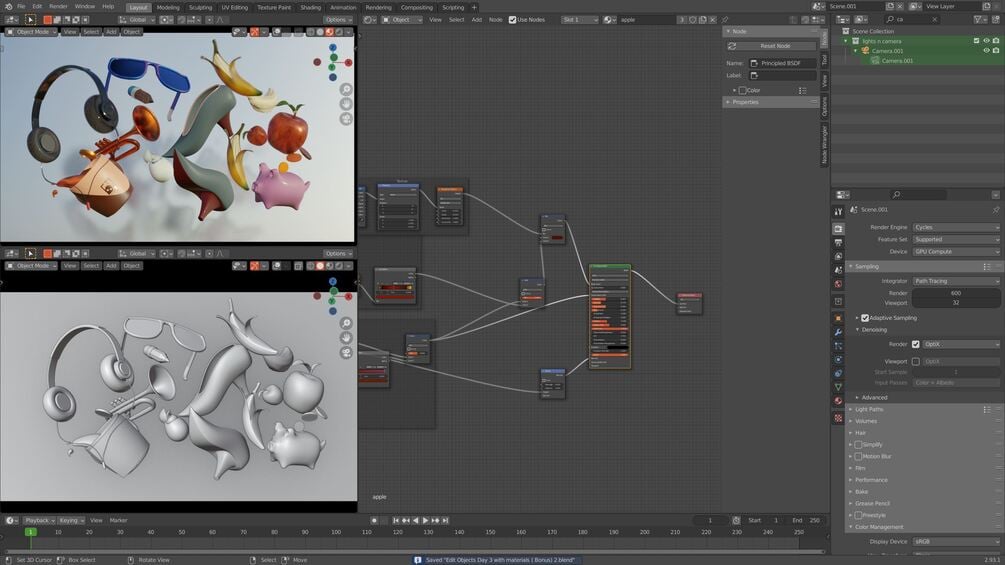Open the Object properties orange square icon
The width and height of the screenshot is (1005, 565).
(838, 318)
